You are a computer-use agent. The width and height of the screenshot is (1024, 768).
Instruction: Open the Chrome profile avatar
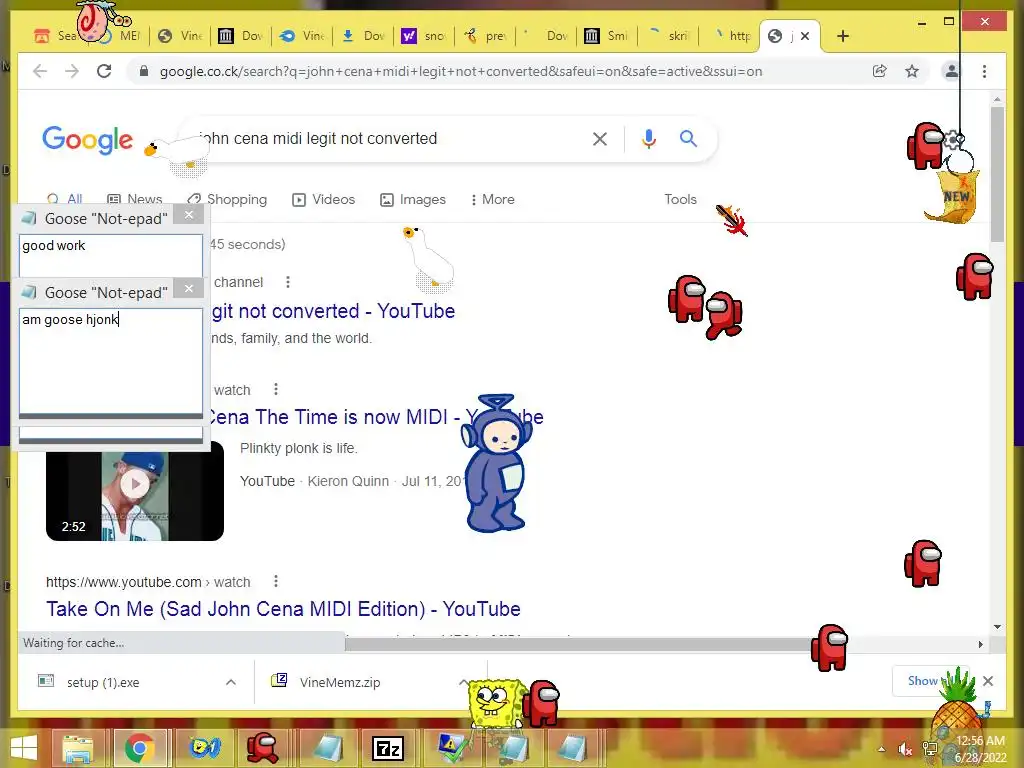tap(952, 71)
